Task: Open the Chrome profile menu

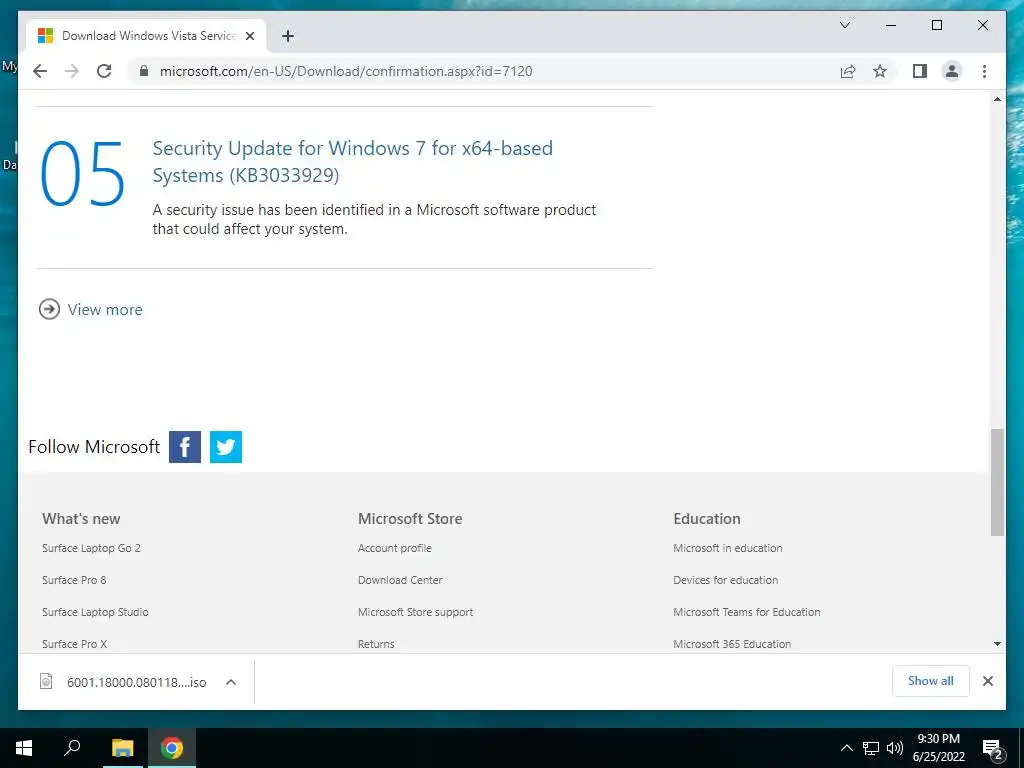Action: pyautogui.click(x=952, y=71)
